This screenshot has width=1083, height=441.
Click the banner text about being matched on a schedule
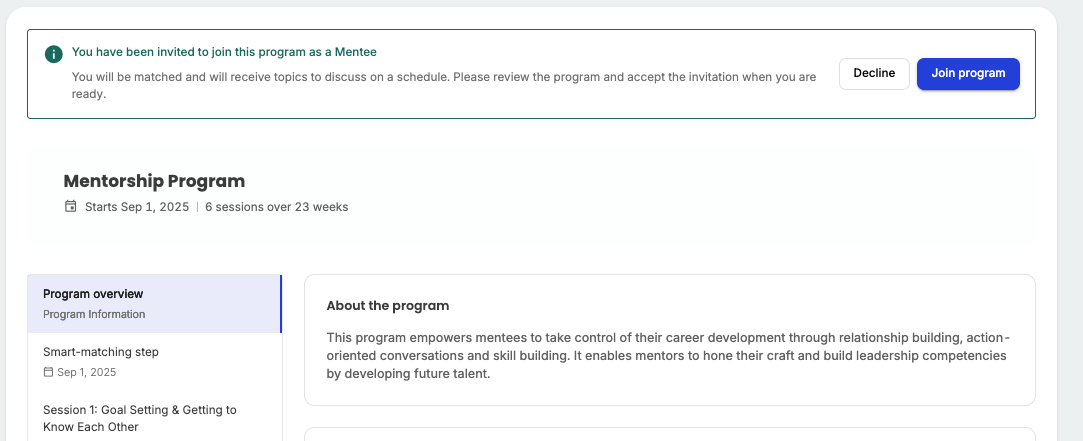click(x=444, y=85)
